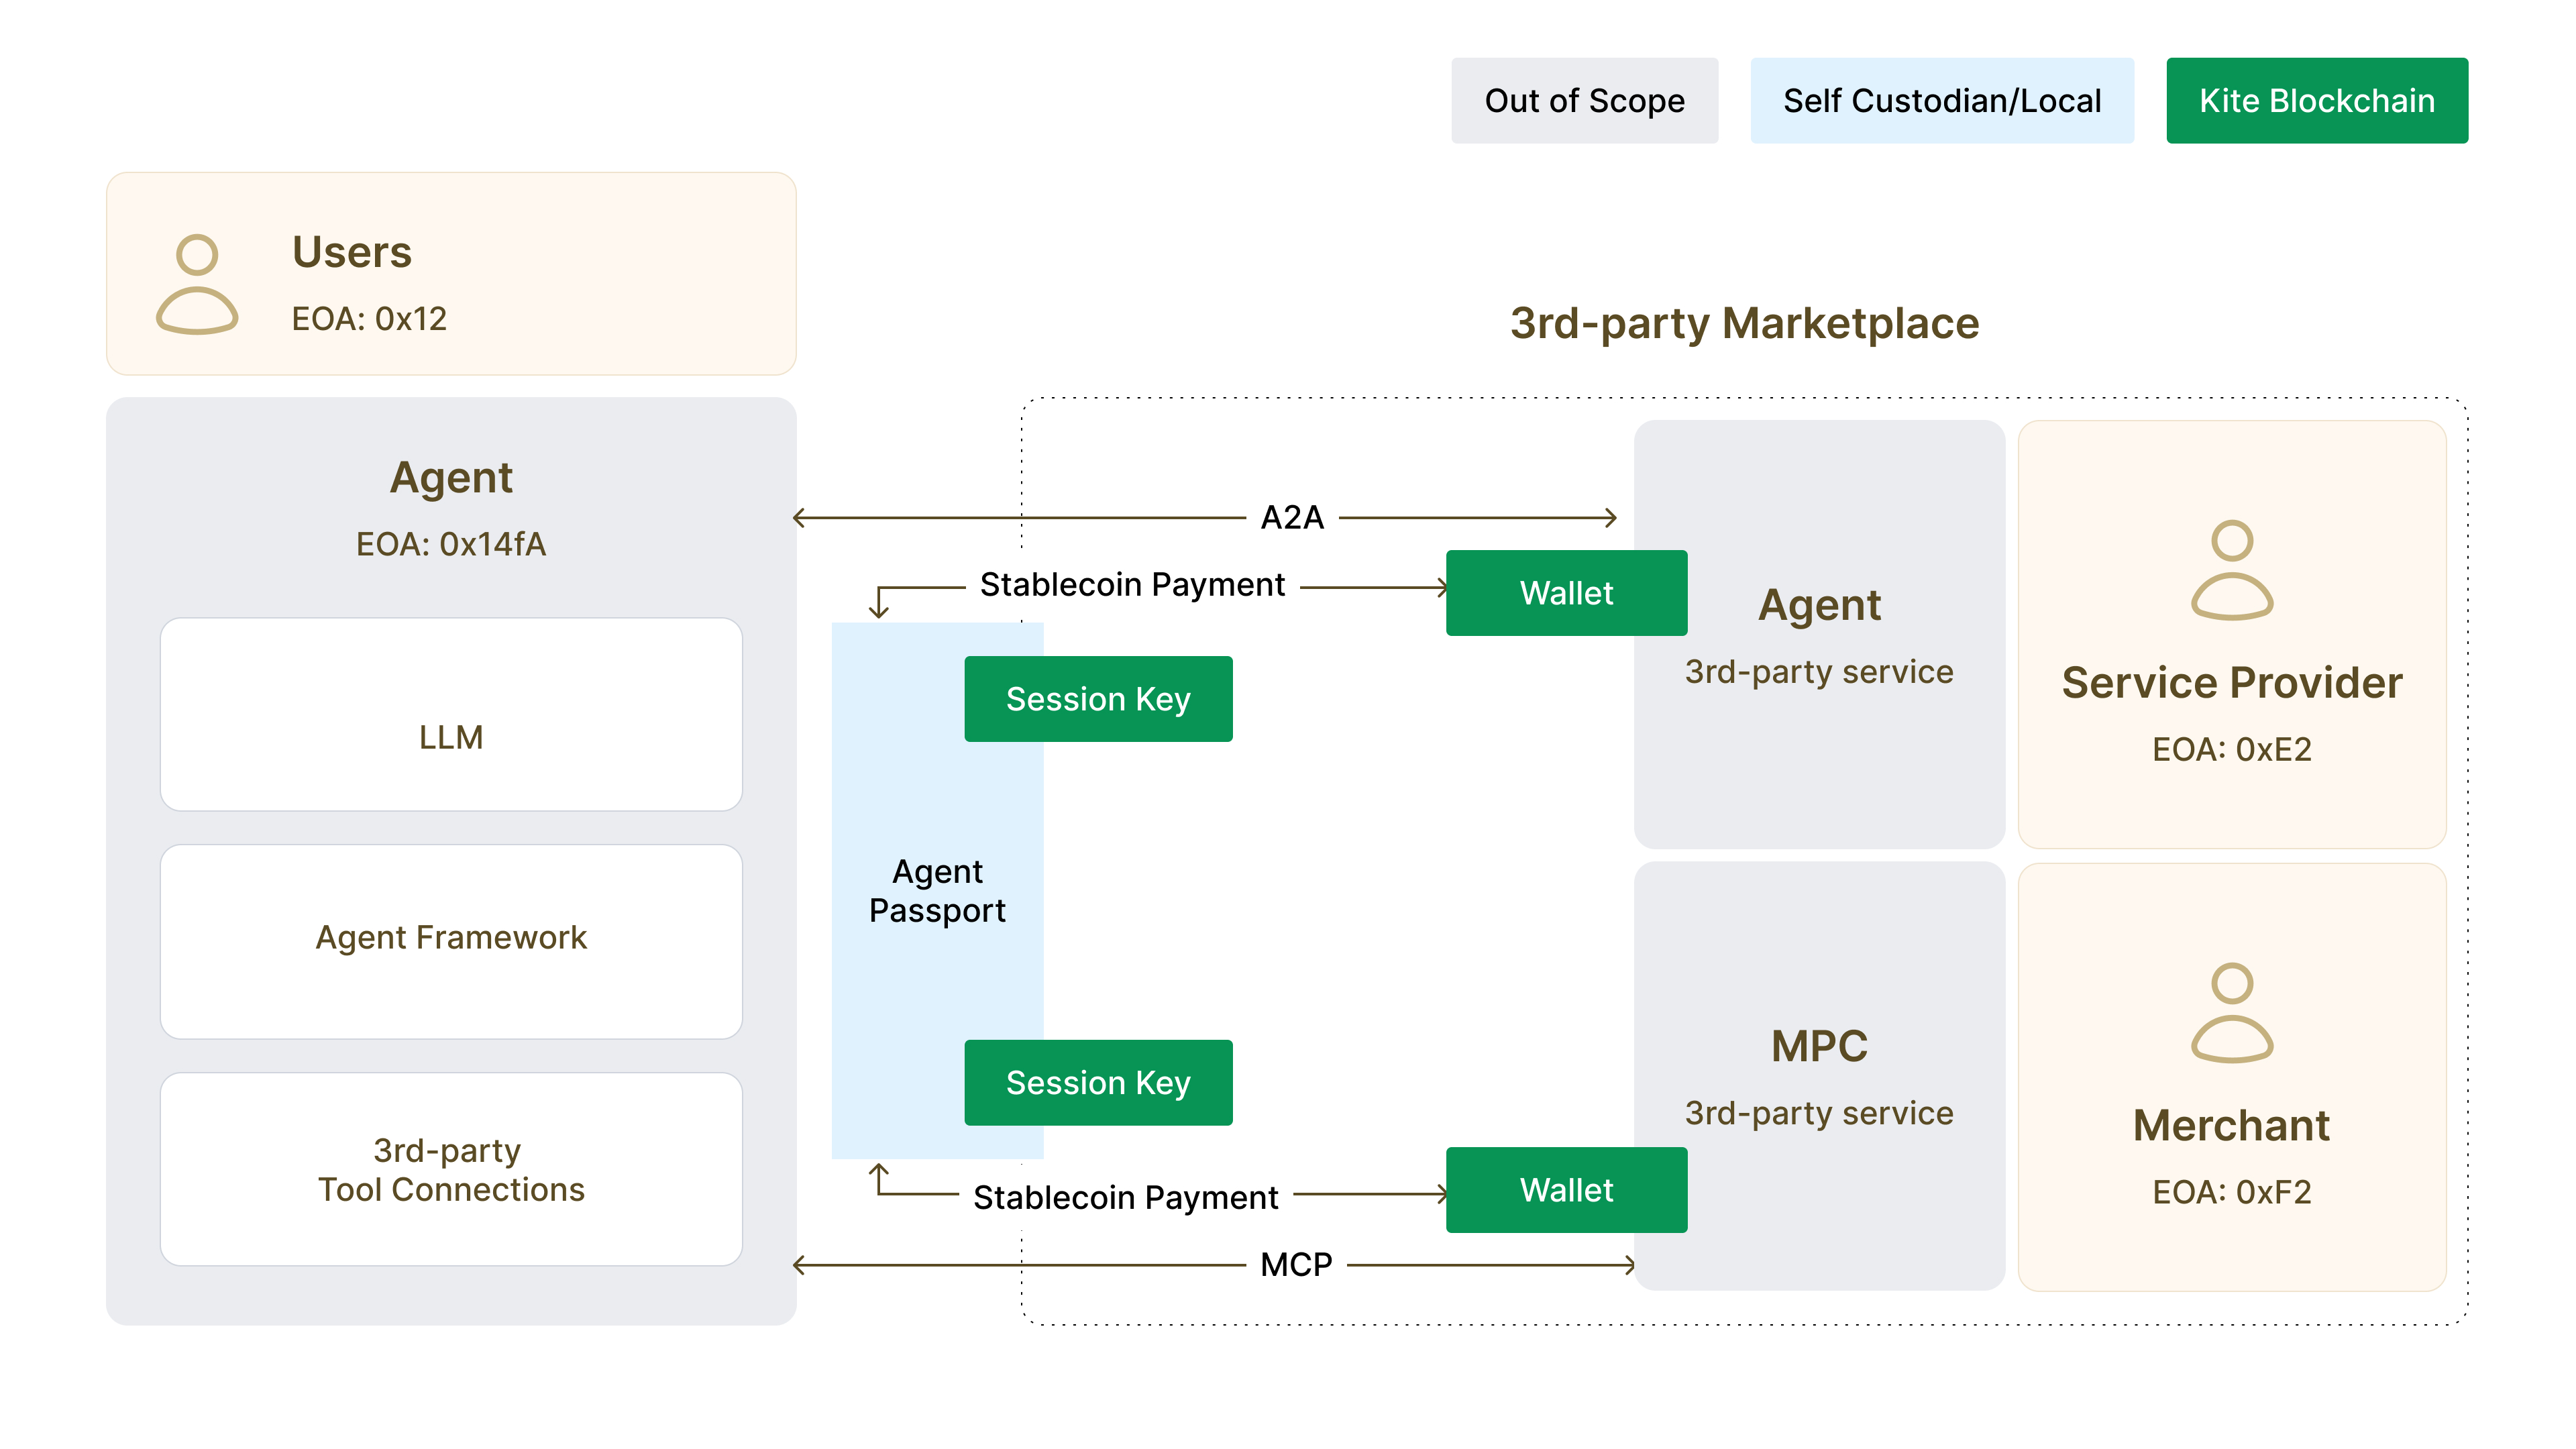
Task: Click the MPC 3rd-party service block
Action: pyautogui.click(x=1818, y=1075)
